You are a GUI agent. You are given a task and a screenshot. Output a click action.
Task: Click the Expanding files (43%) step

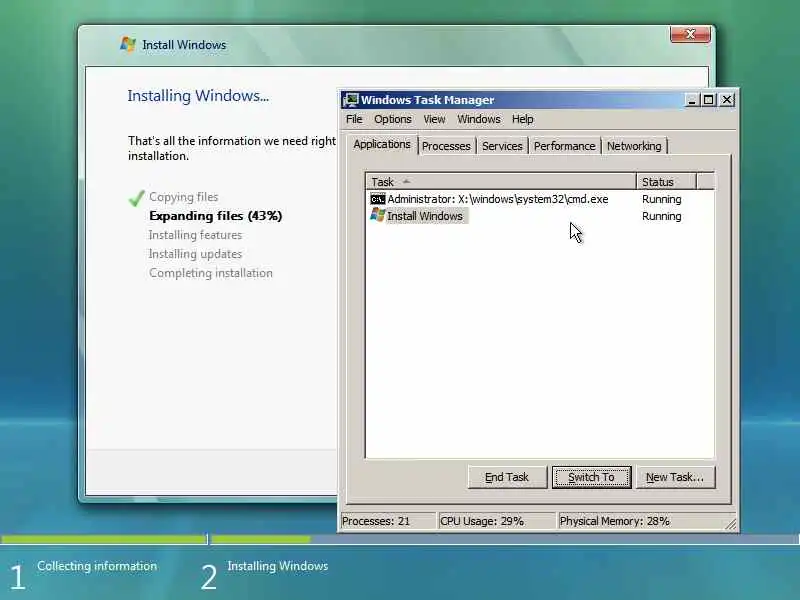coord(215,216)
